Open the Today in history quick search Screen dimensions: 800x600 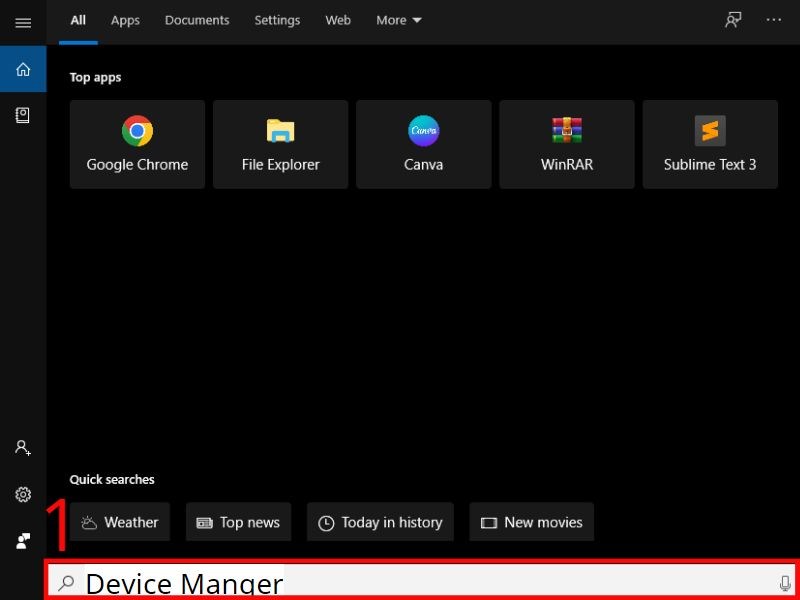point(380,521)
